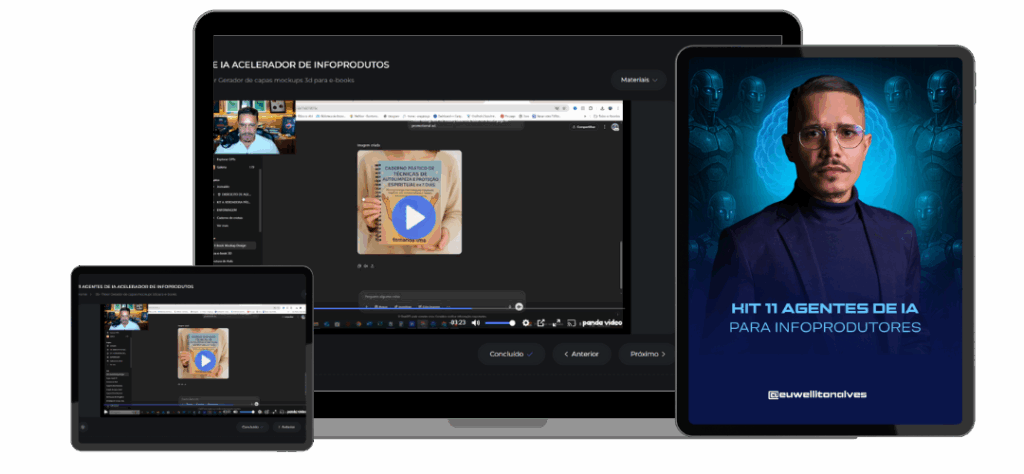This screenshot has height=474, width=1024.
Task: Play the video on the laptop screen
Action: (x=413, y=218)
